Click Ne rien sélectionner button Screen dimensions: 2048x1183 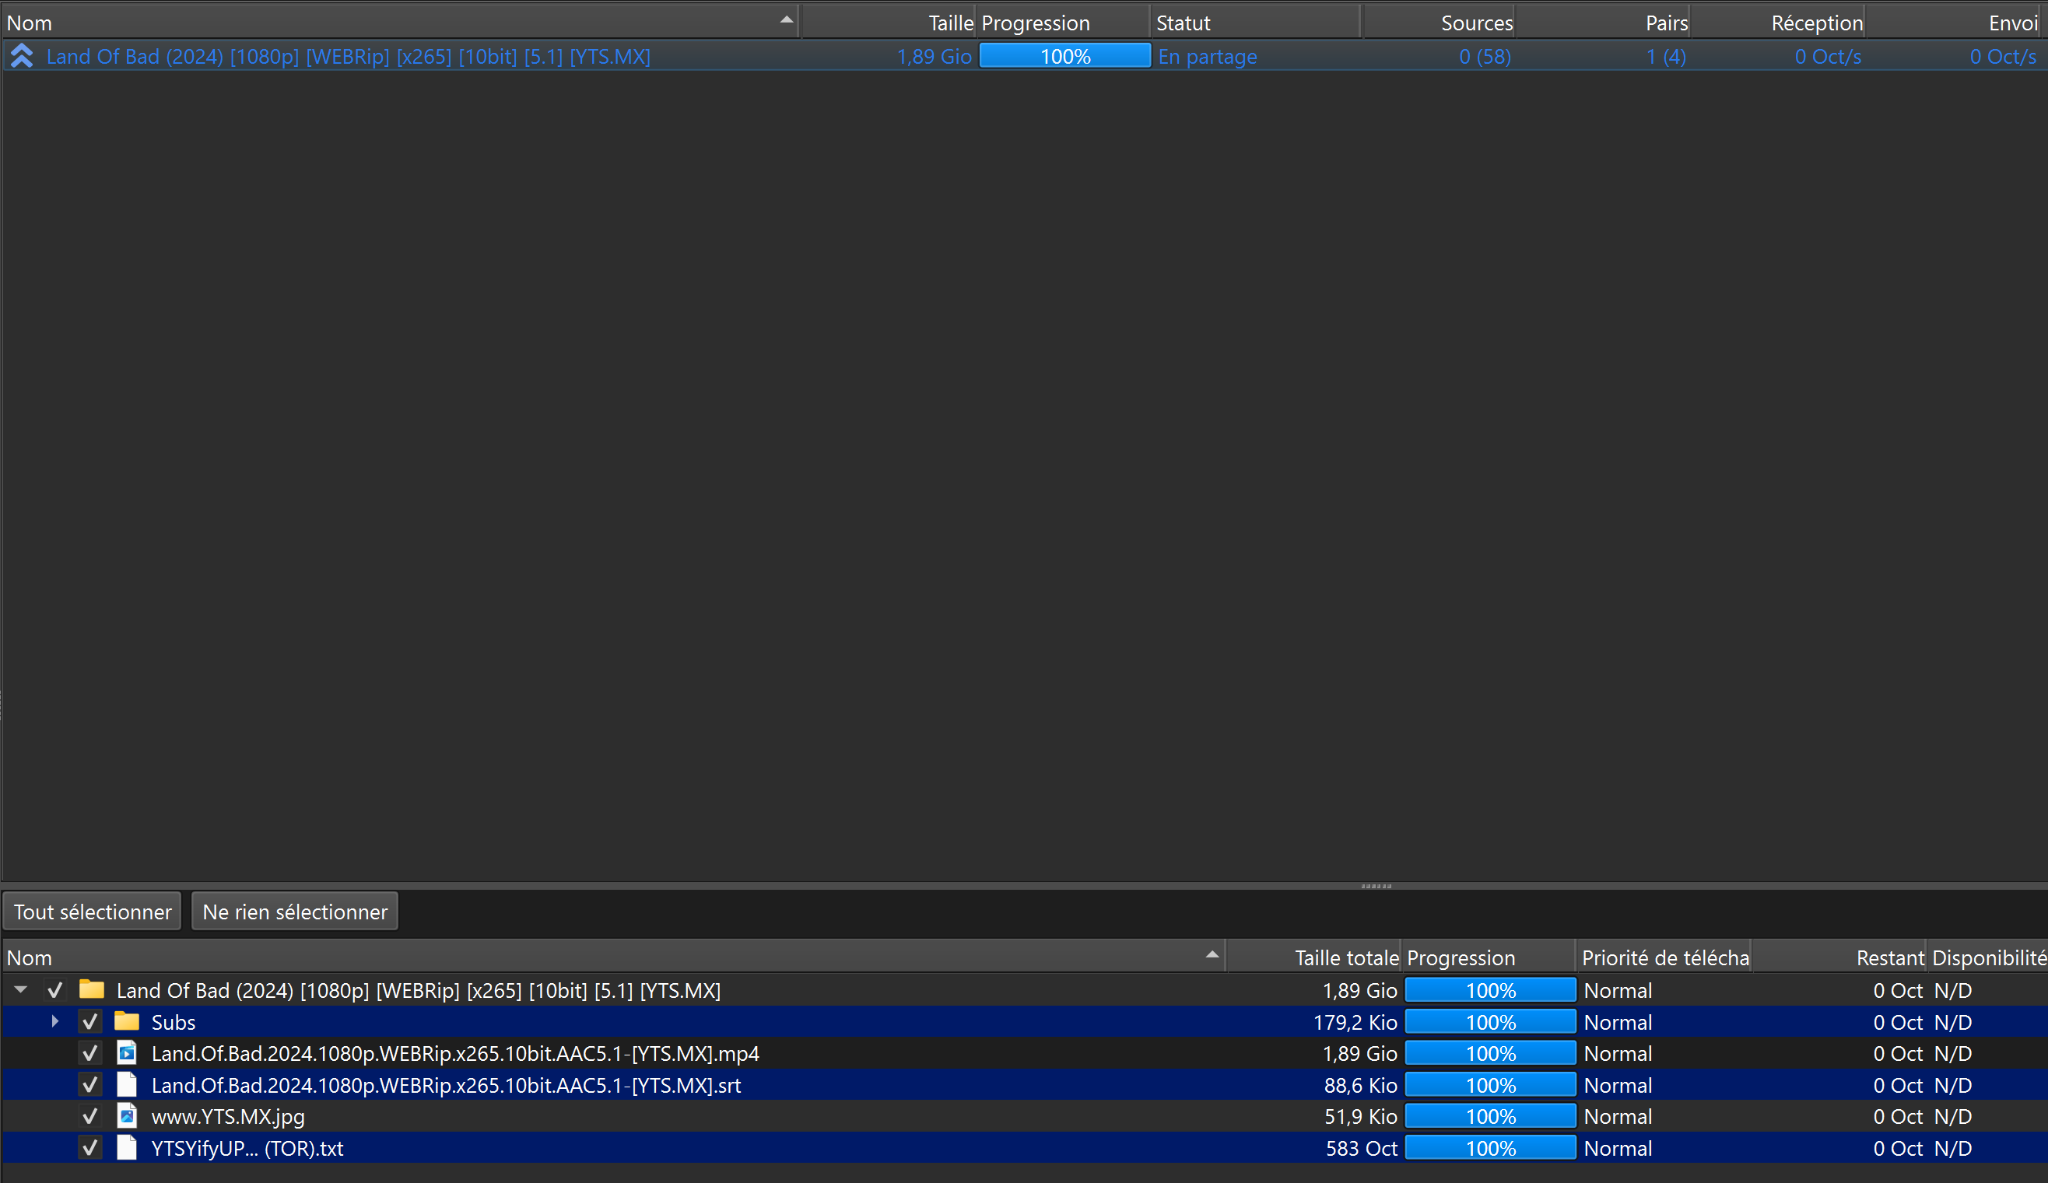point(295,912)
